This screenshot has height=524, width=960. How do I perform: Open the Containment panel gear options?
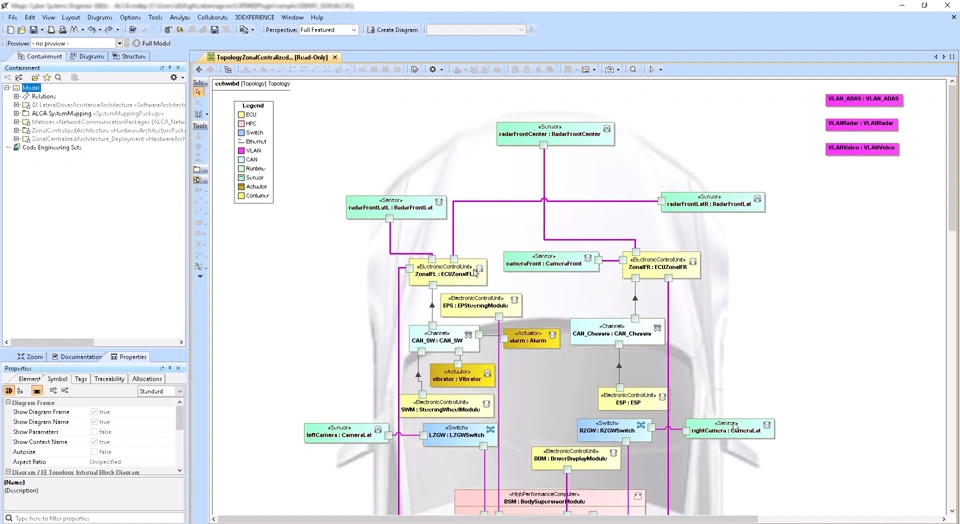173,77
